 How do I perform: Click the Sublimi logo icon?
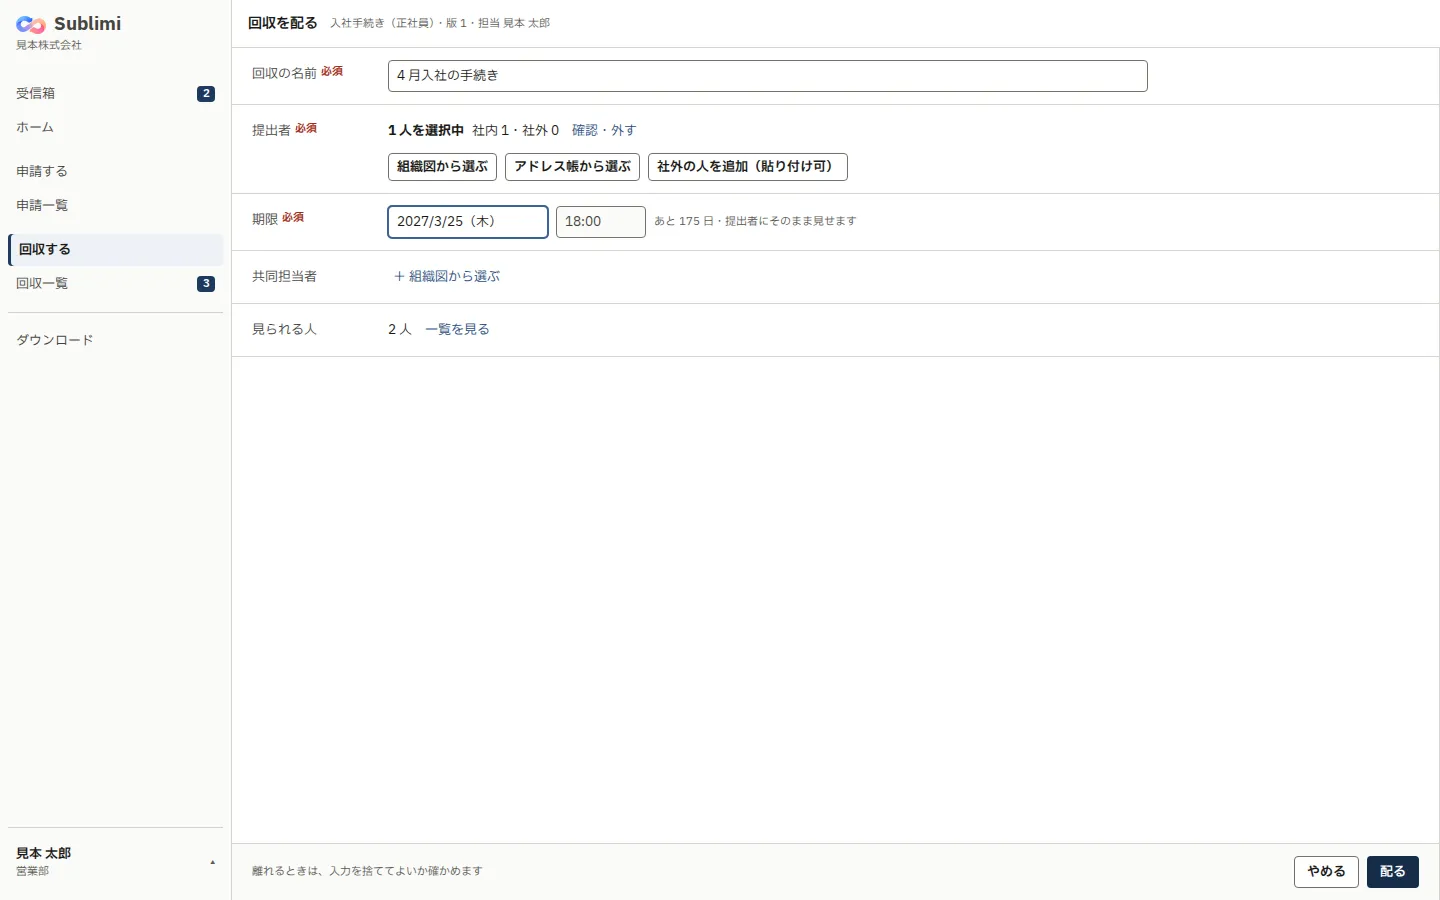(31, 25)
